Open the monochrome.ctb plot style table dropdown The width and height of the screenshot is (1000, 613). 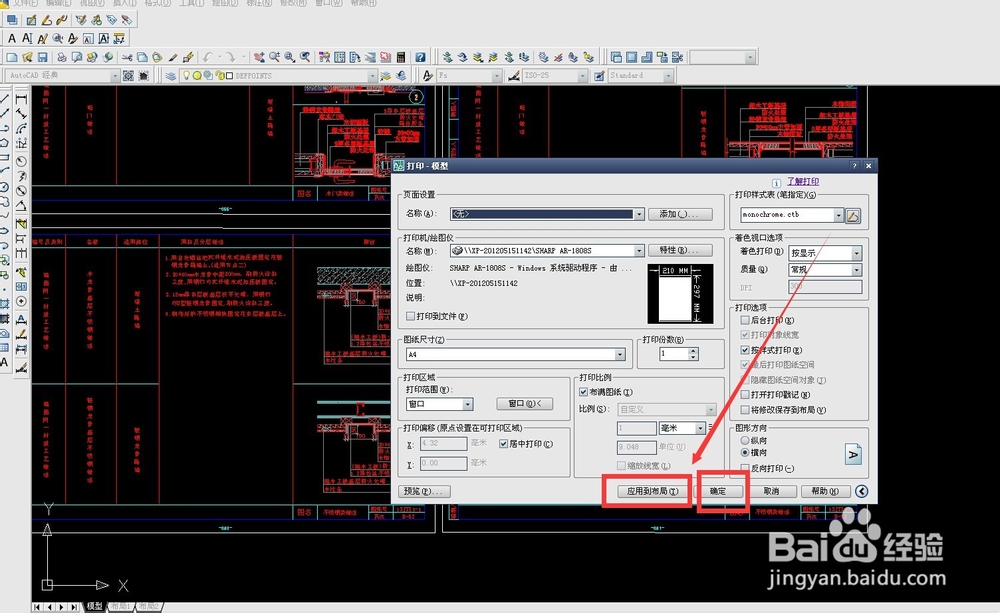click(x=838, y=215)
